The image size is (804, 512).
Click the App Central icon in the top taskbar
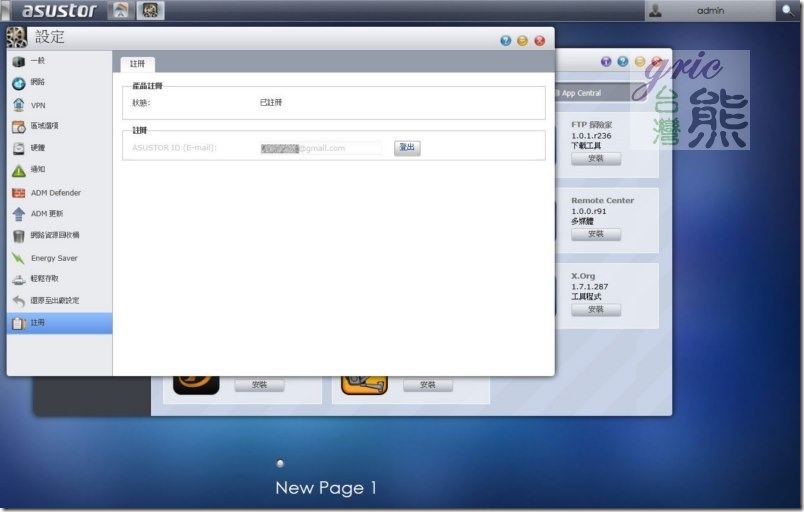[x=121, y=10]
